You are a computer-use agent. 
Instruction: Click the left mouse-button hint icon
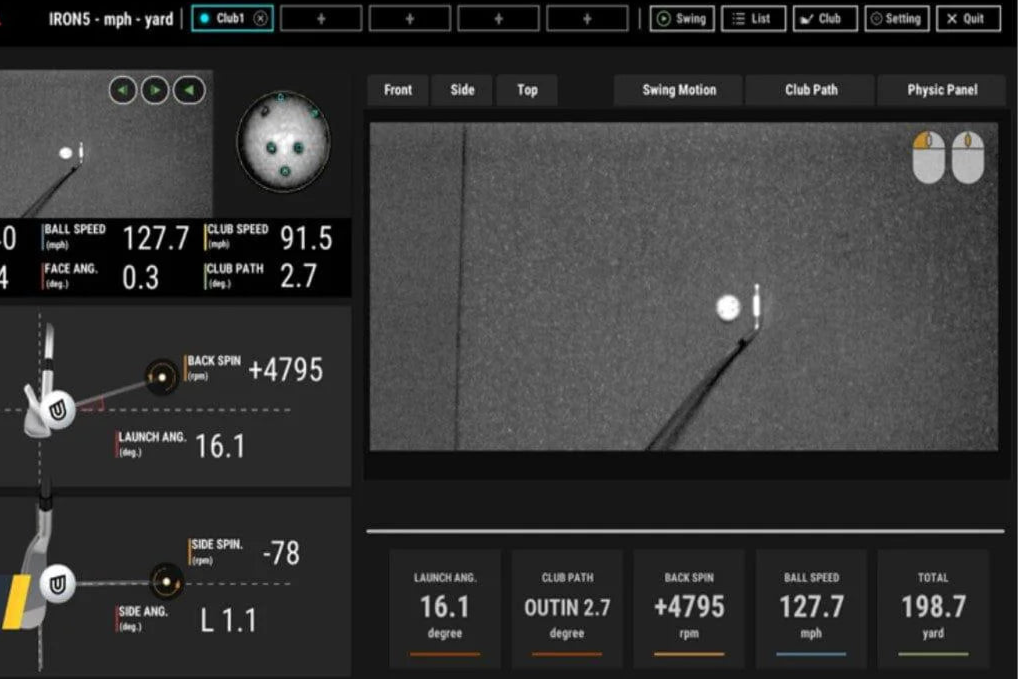928,158
